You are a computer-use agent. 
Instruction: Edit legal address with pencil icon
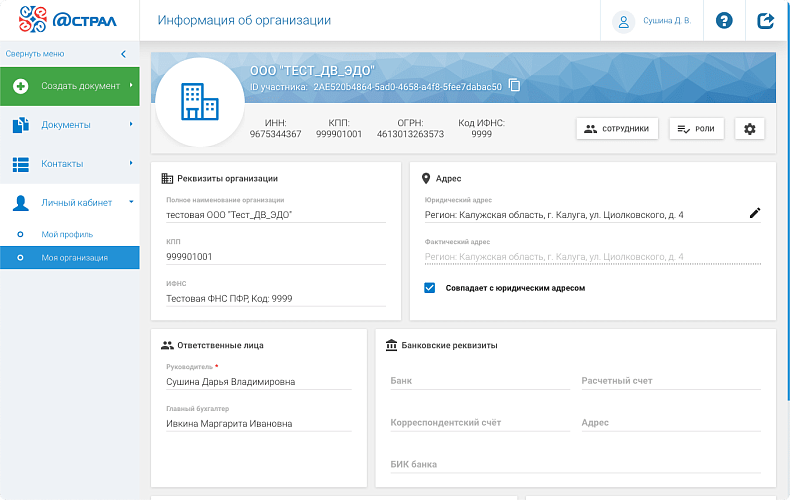[x=755, y=213]
